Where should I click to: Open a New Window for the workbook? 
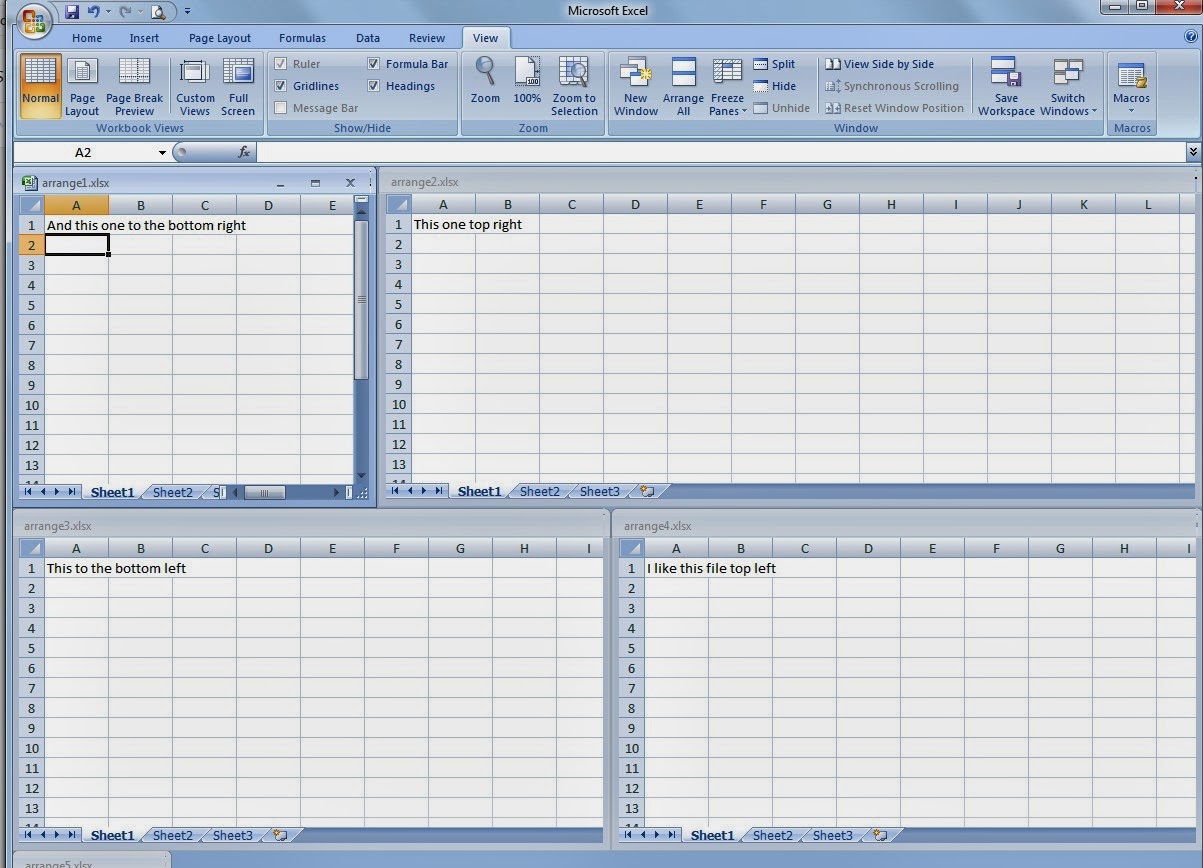[635, 86]
